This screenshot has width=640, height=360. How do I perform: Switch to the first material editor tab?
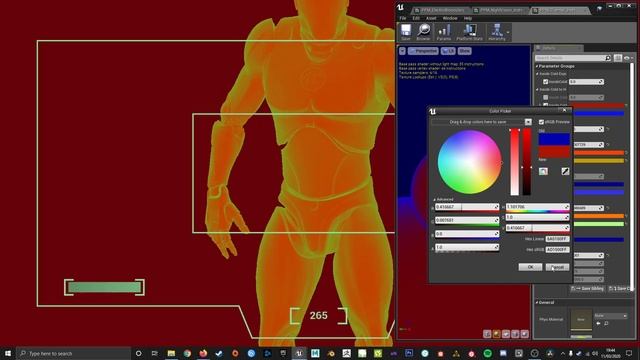click(442, 10)
